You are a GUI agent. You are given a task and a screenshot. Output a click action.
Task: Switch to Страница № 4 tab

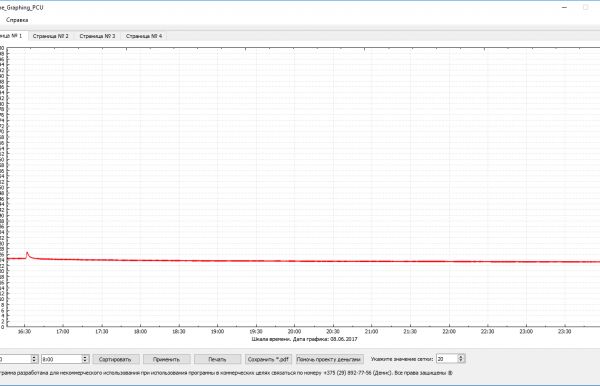tap(144, 36)
